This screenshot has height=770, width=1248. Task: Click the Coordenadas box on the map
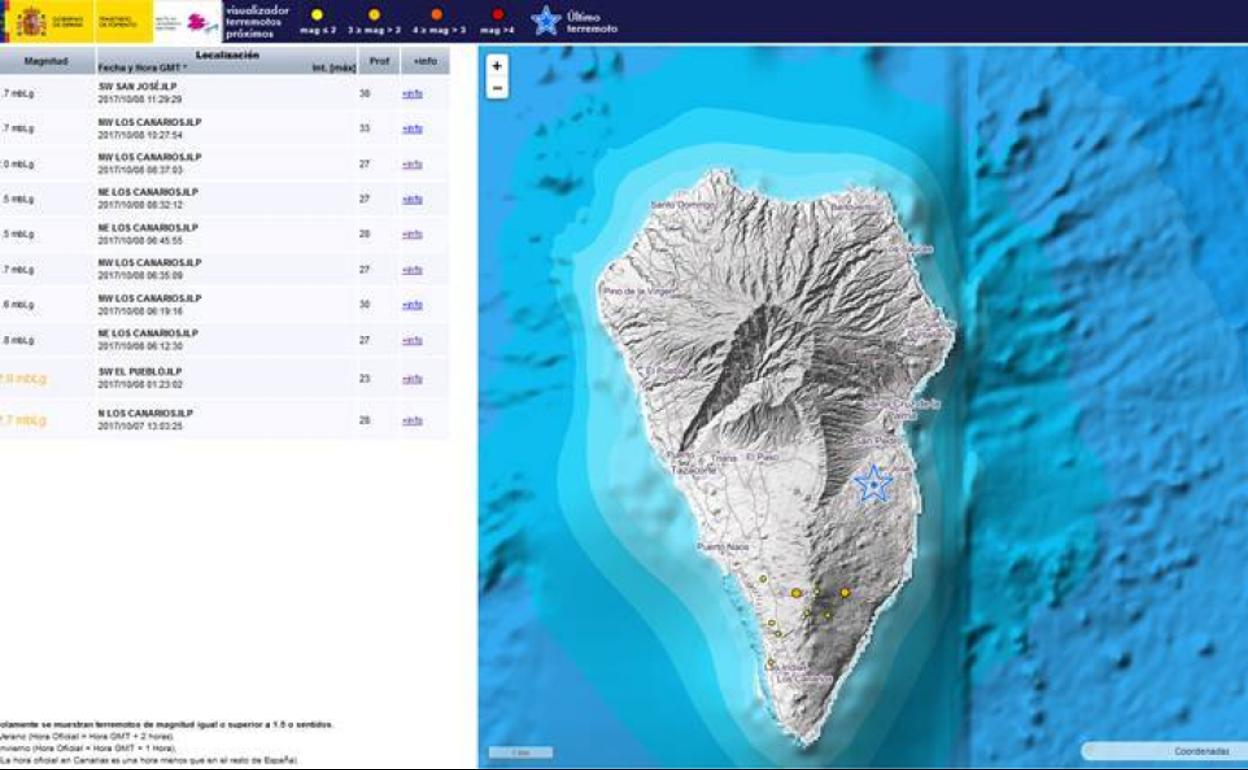(1165, 751)
